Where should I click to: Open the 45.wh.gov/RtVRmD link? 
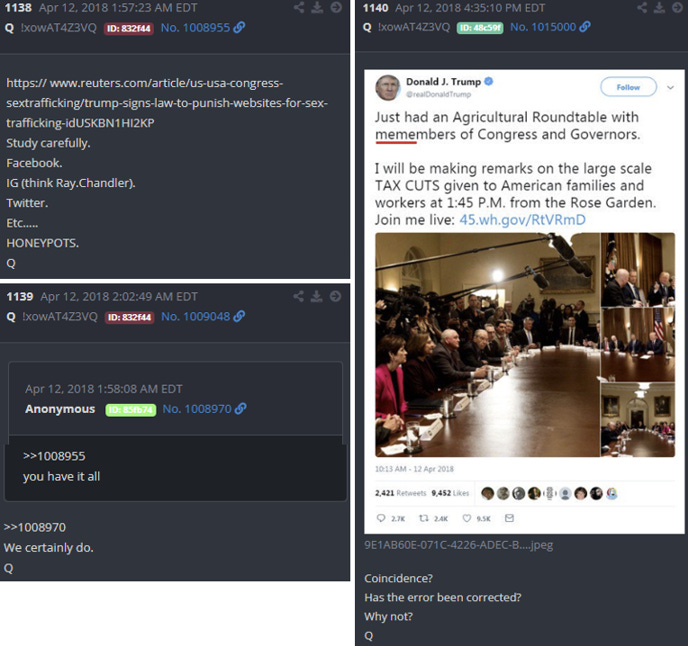coord(522,220)
